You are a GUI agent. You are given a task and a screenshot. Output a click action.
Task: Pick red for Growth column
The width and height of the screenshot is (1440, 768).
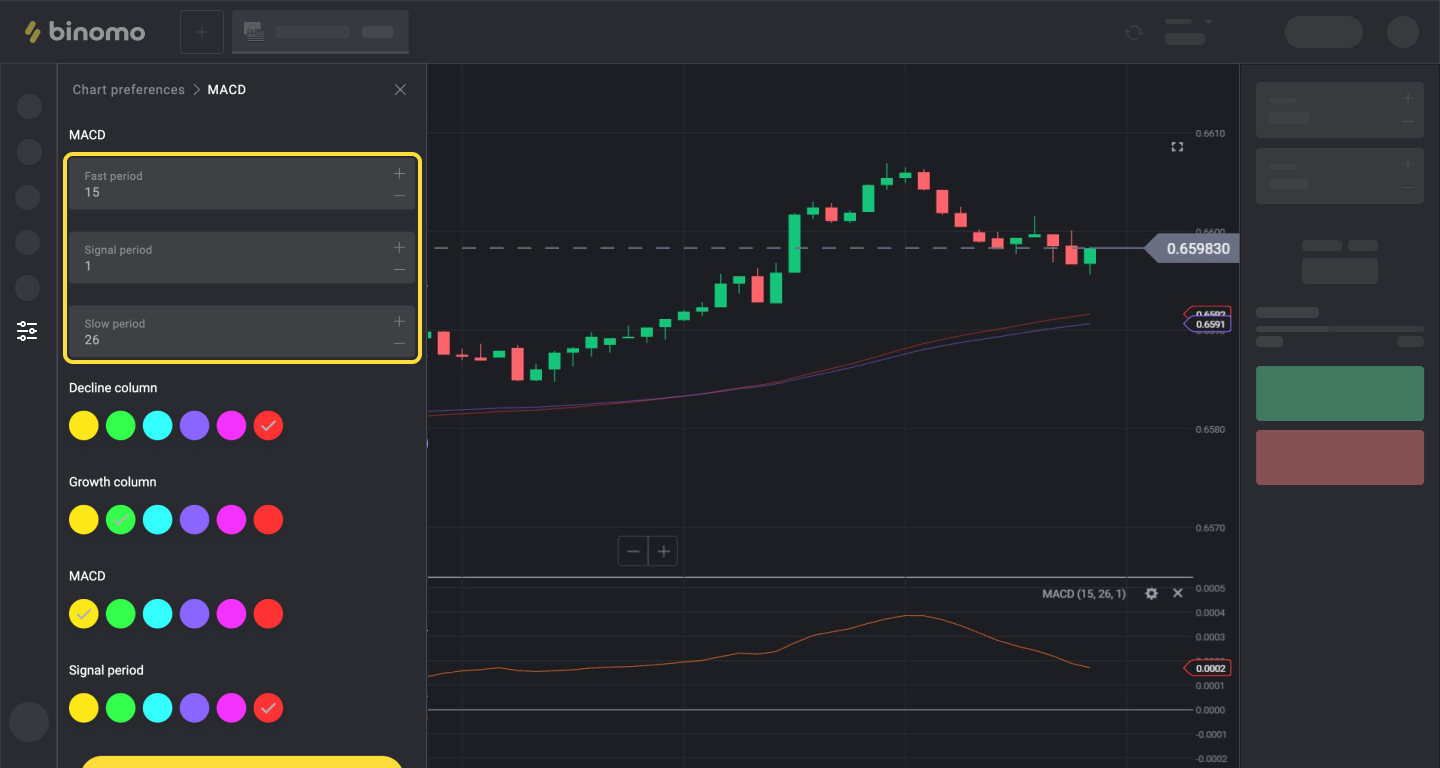click(x=268, y=520)
